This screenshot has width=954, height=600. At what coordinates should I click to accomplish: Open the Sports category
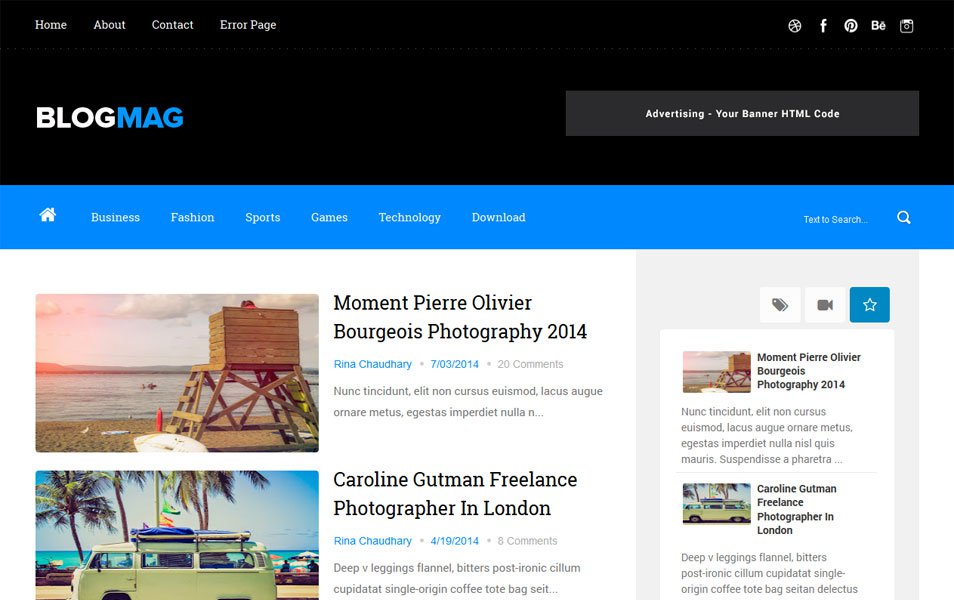tap(263, 217)
